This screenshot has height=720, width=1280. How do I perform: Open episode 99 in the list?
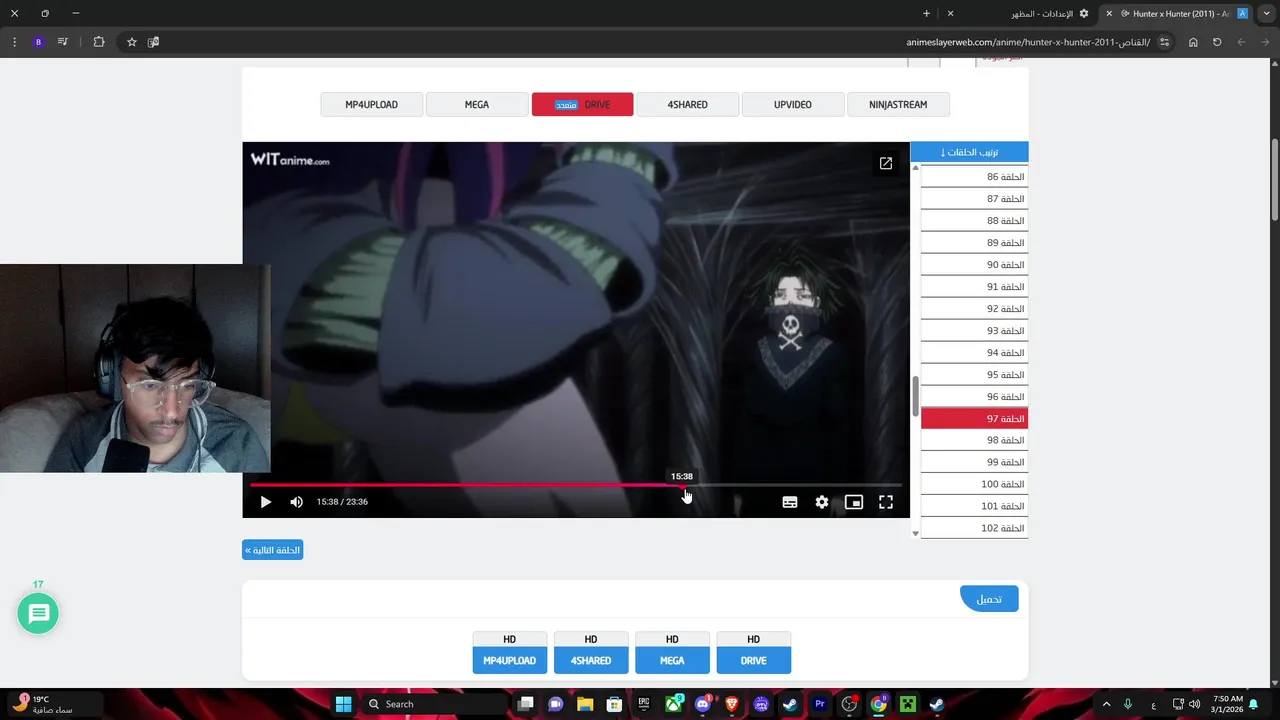tap(974, 462)
